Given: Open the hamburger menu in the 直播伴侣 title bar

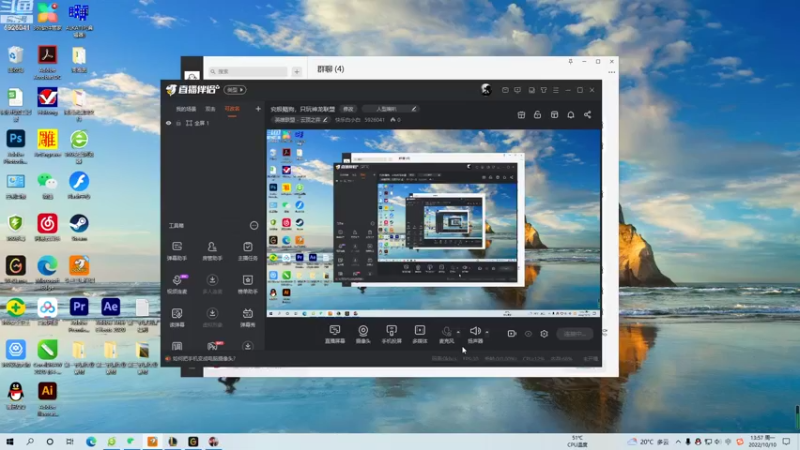Looking at the screenshot, I should (556, 90).
